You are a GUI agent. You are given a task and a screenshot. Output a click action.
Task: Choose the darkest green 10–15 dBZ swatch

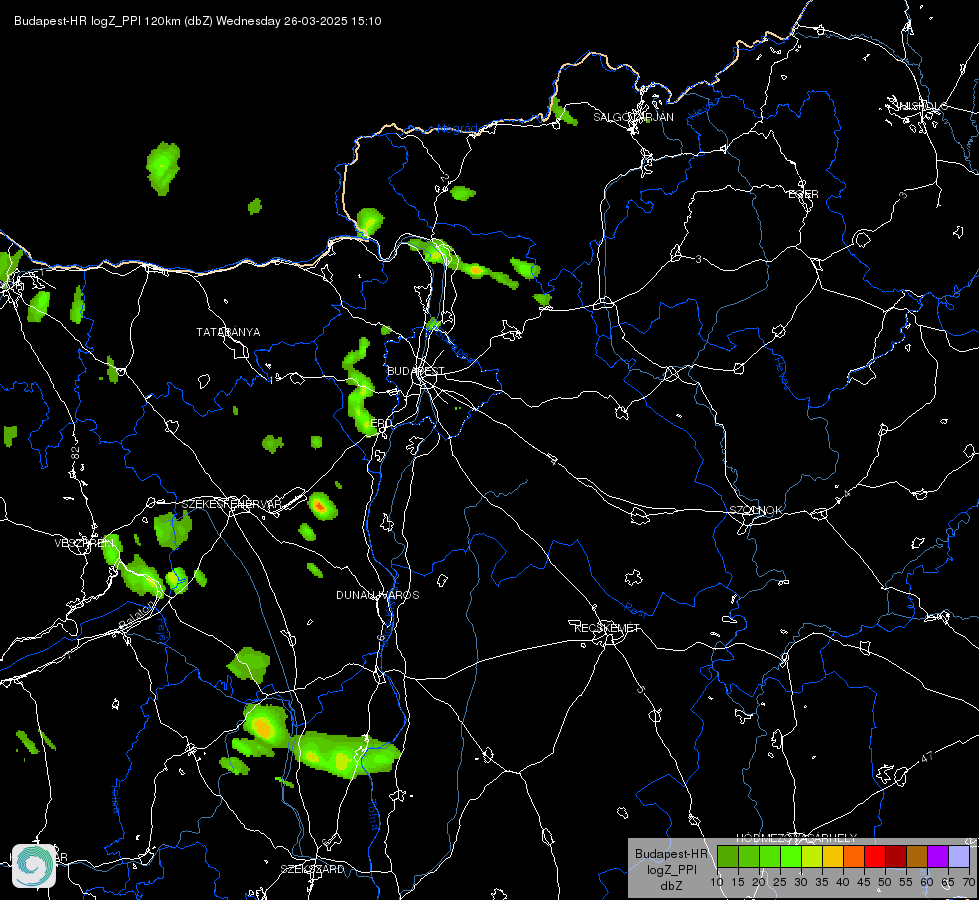click(728, 856)
